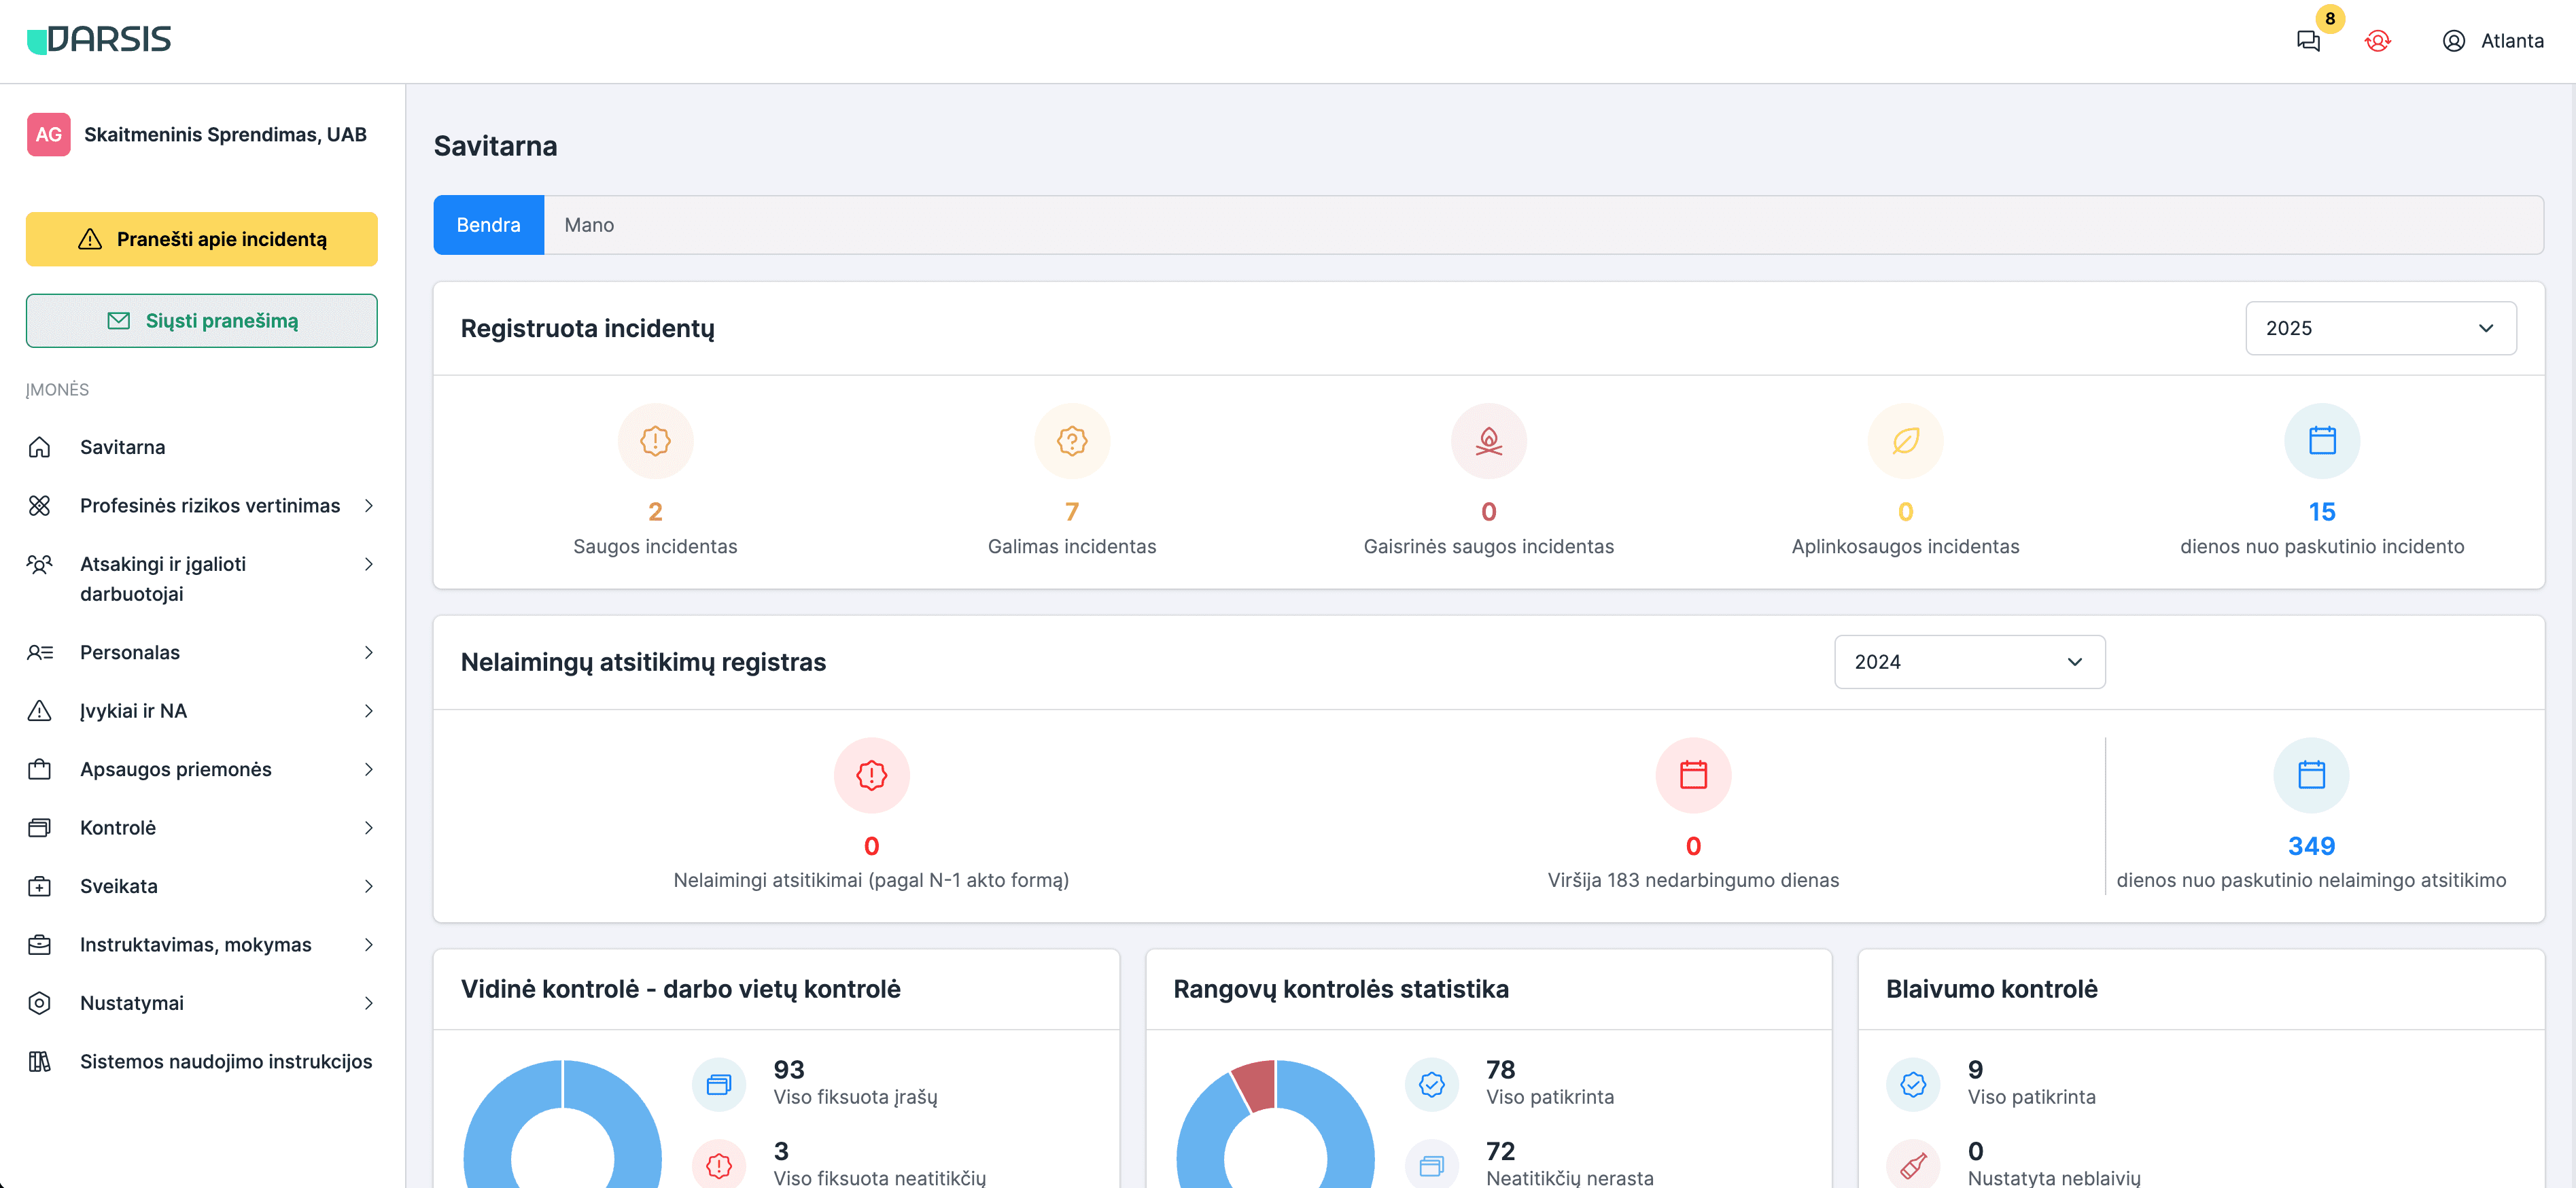Click the Atlanta username link
Screen dimensions: 2576x1188
(x=2512, y=41)
